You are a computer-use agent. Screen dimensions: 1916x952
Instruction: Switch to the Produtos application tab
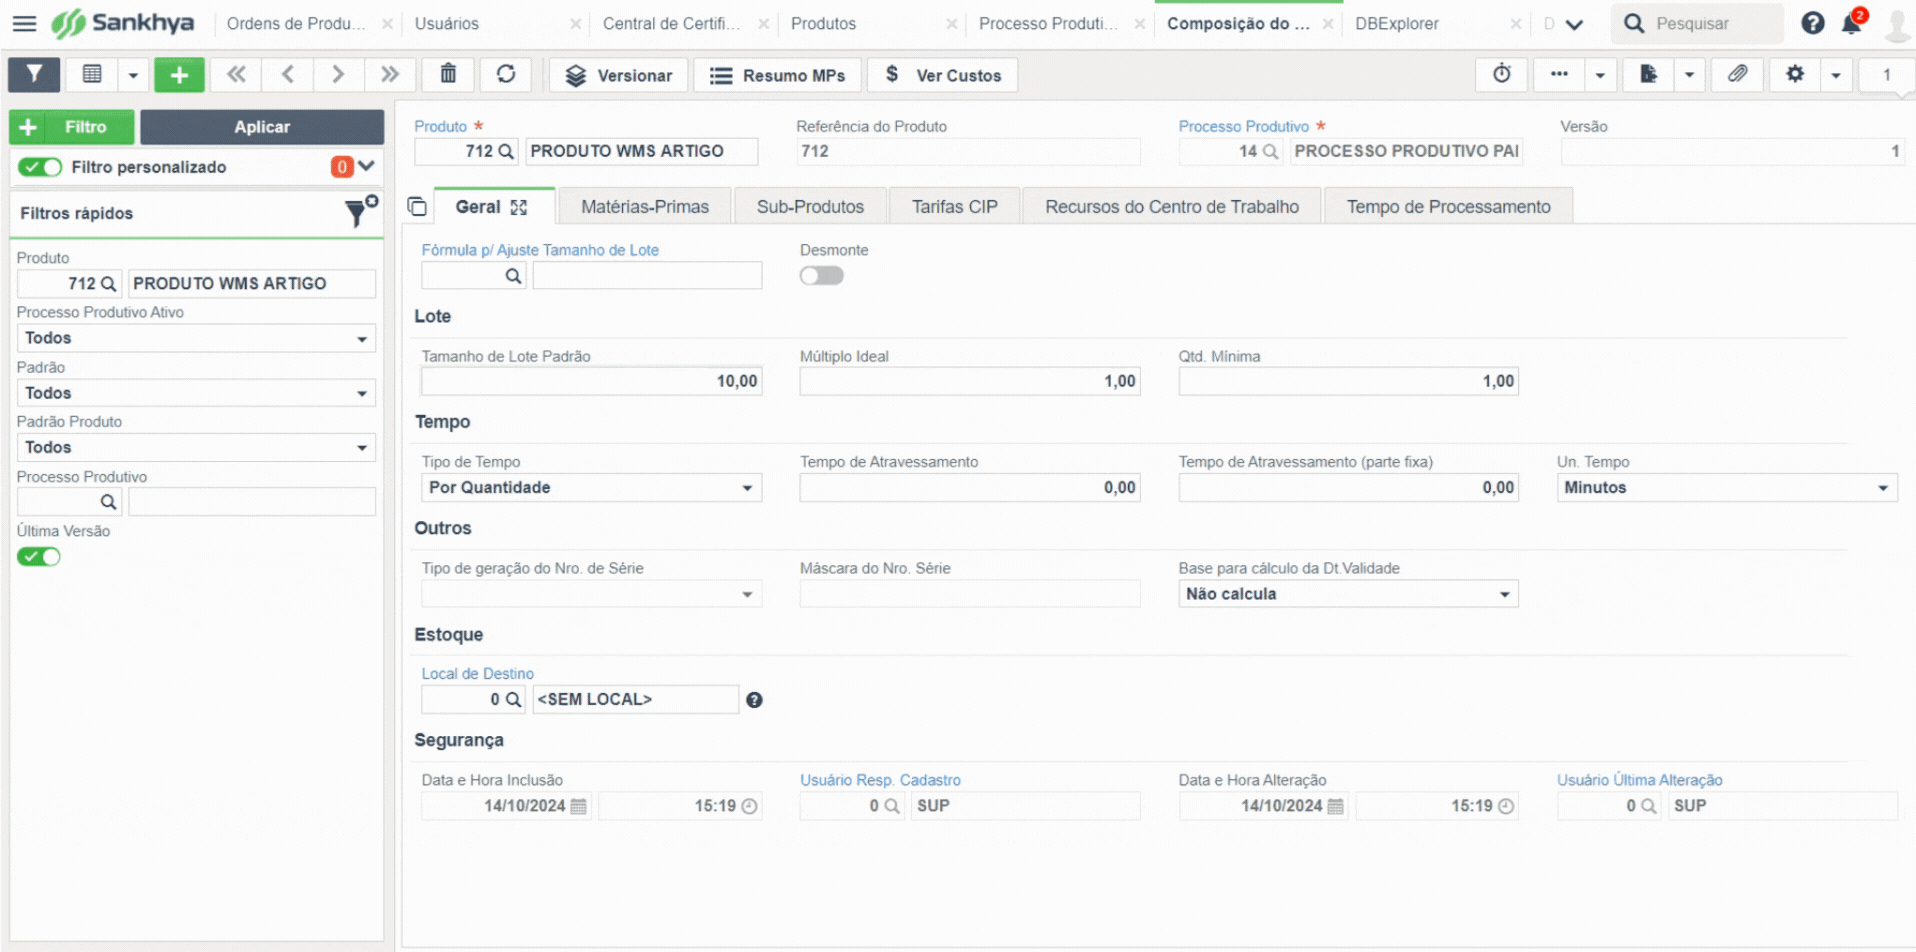click(823, 23)
